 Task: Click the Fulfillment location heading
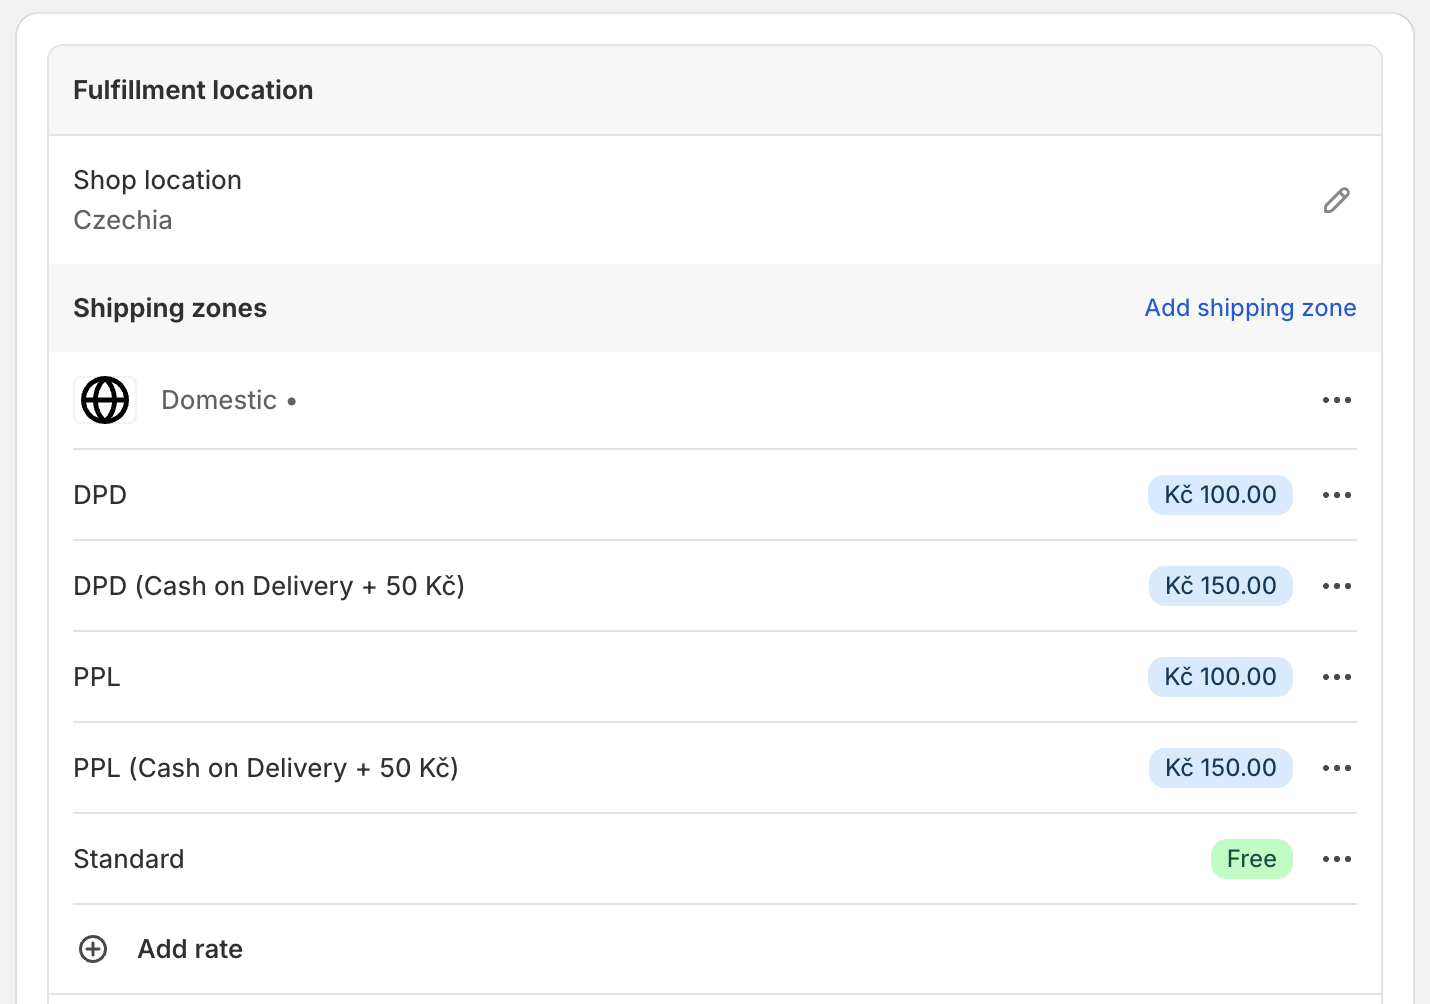tap(193, 90)
